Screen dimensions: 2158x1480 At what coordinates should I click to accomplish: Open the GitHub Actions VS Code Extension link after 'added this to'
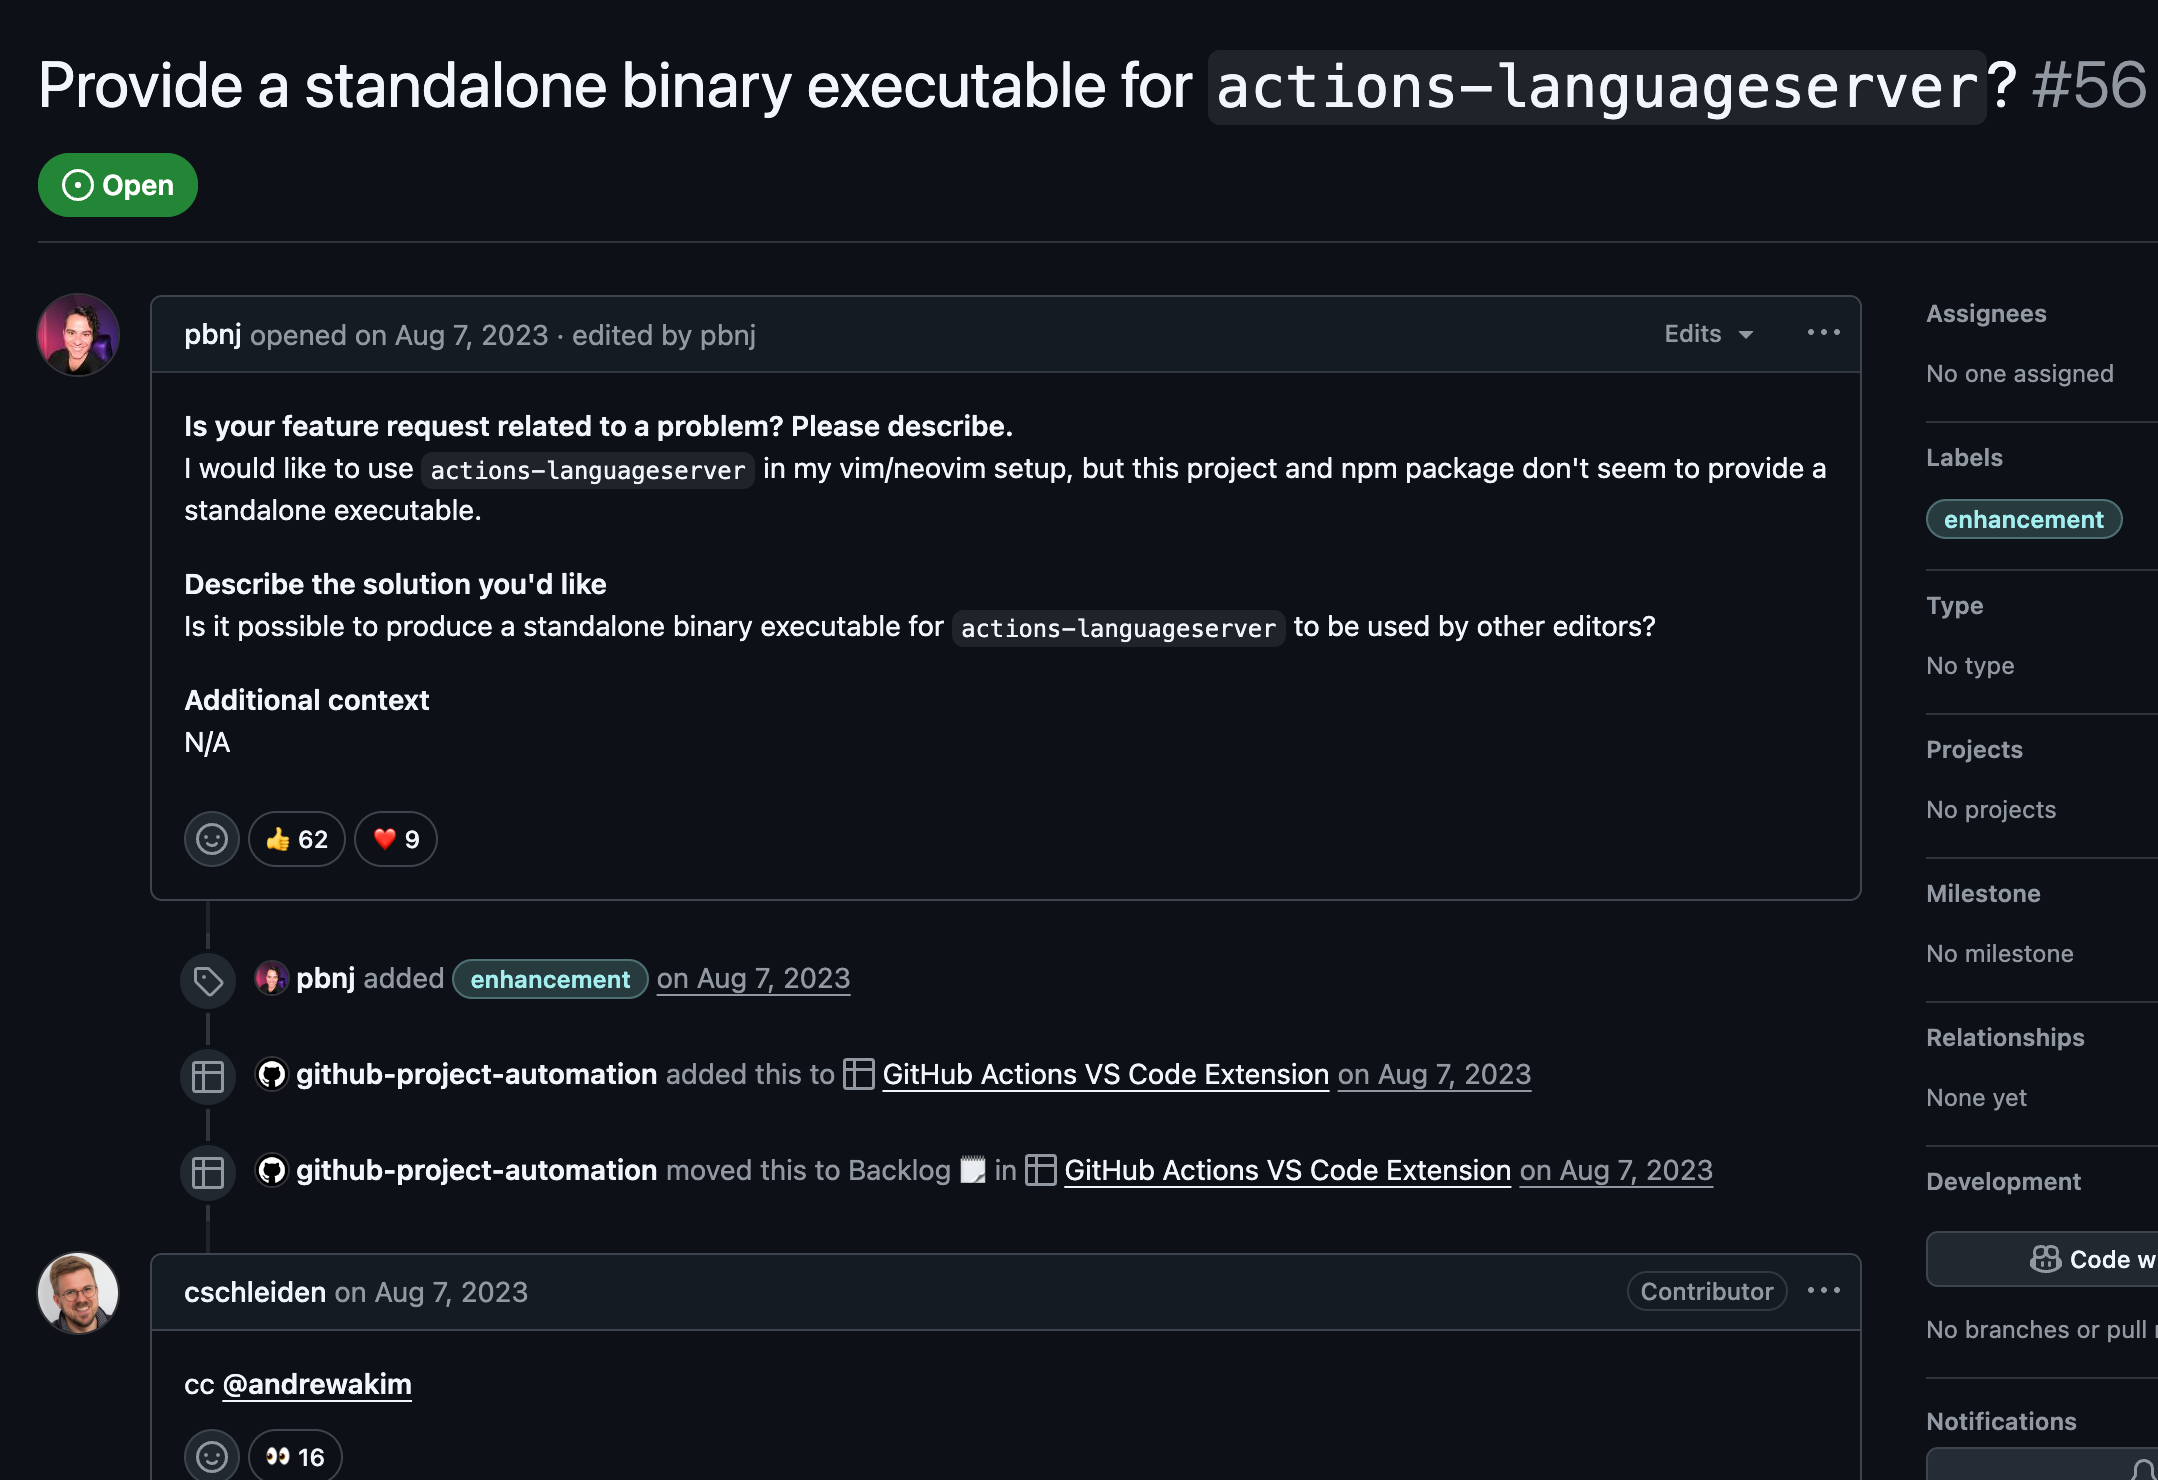[1105, 1074]
